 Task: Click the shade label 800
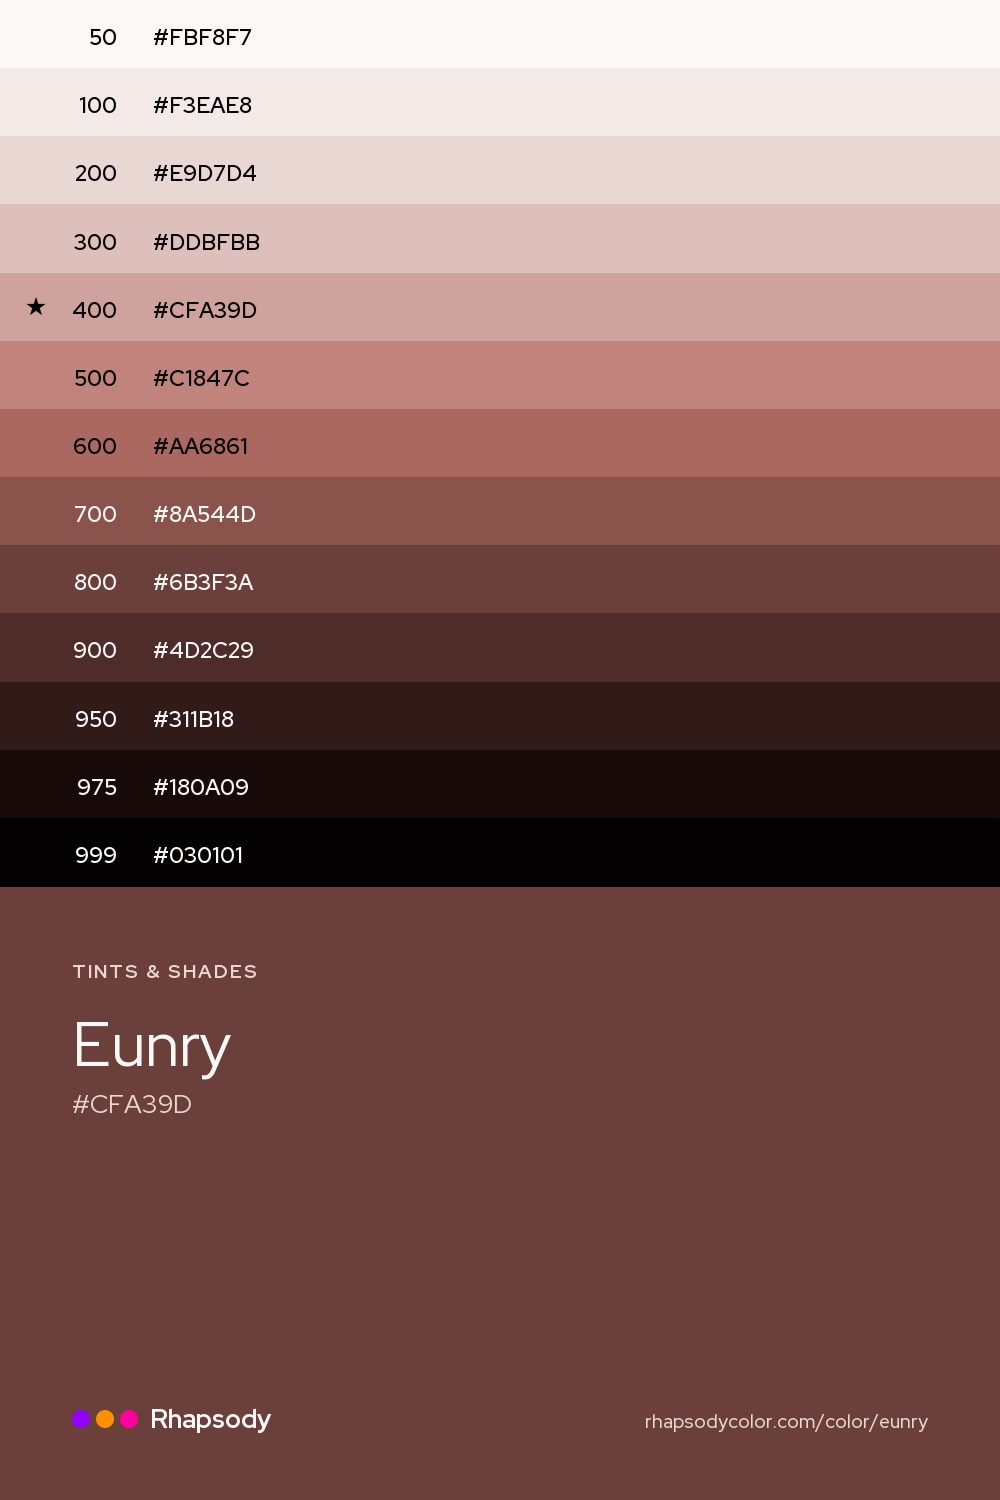96,582
